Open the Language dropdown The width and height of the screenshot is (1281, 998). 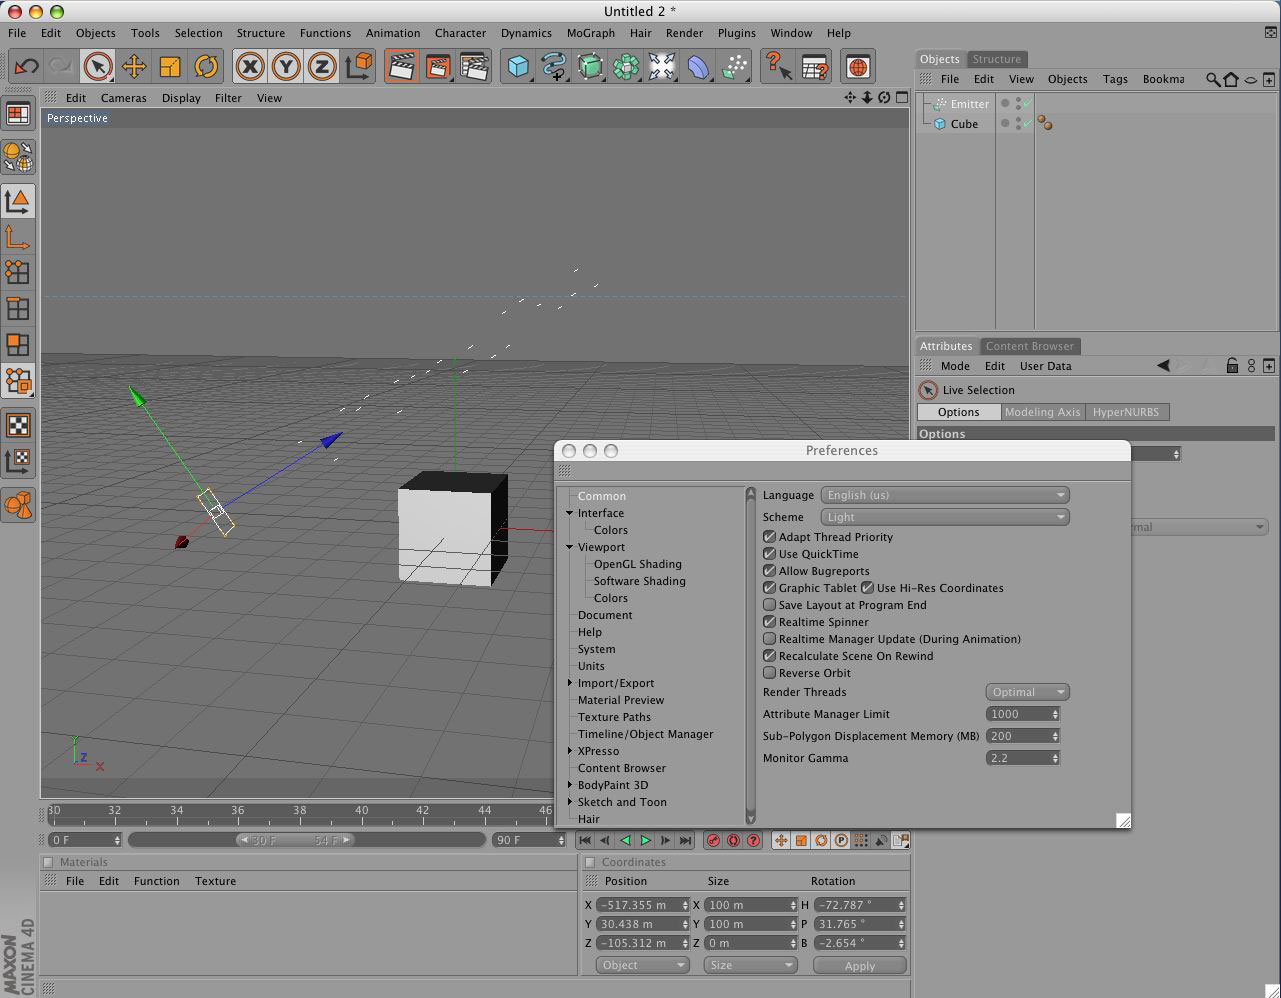[x=944, y=495]
